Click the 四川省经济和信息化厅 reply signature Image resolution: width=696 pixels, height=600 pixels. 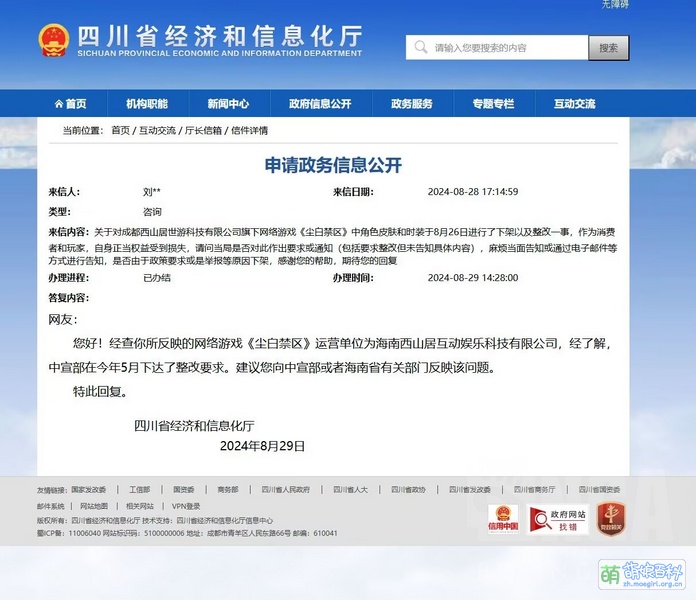click(x=194, y=426)
